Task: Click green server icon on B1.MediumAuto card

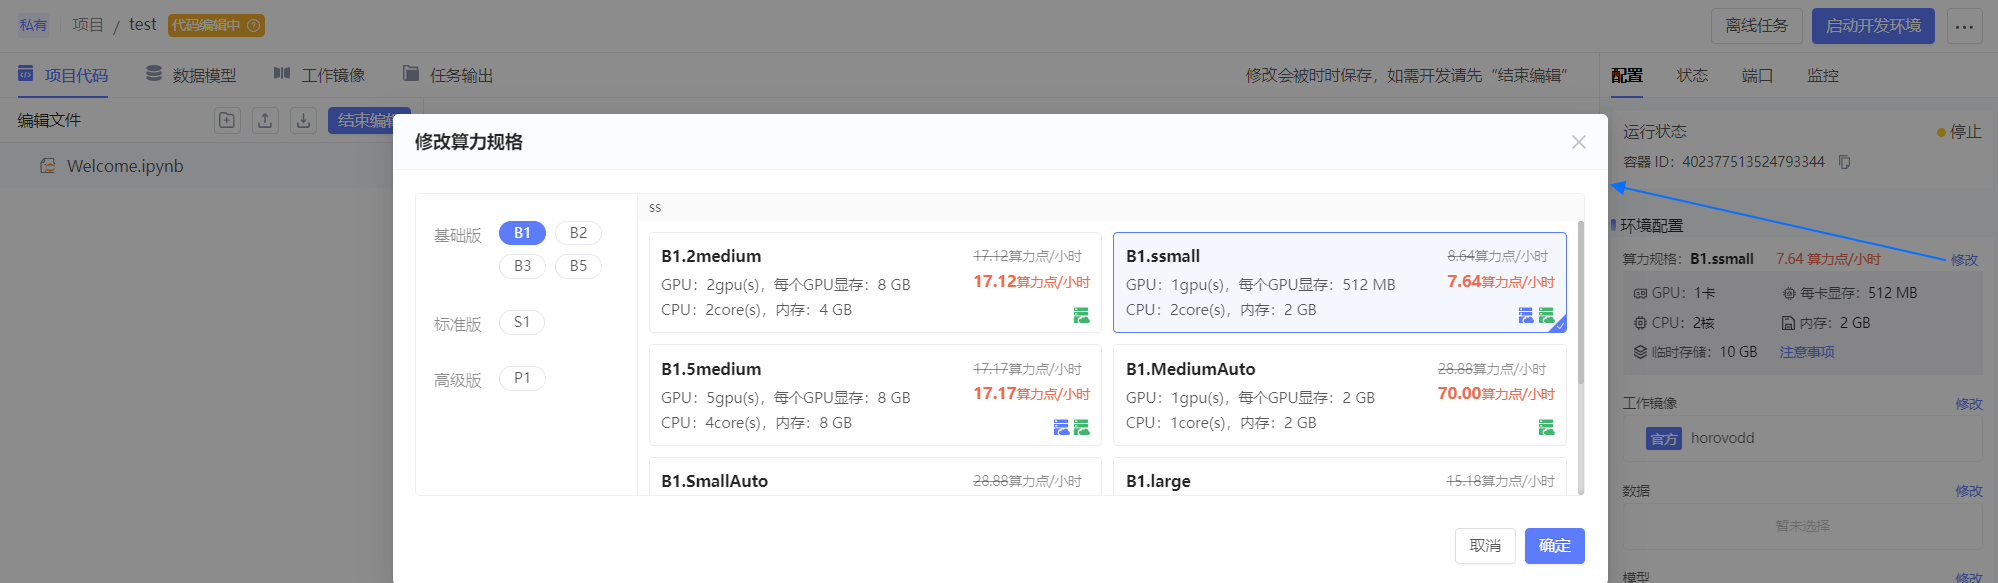Action: tap(1546, 428)
